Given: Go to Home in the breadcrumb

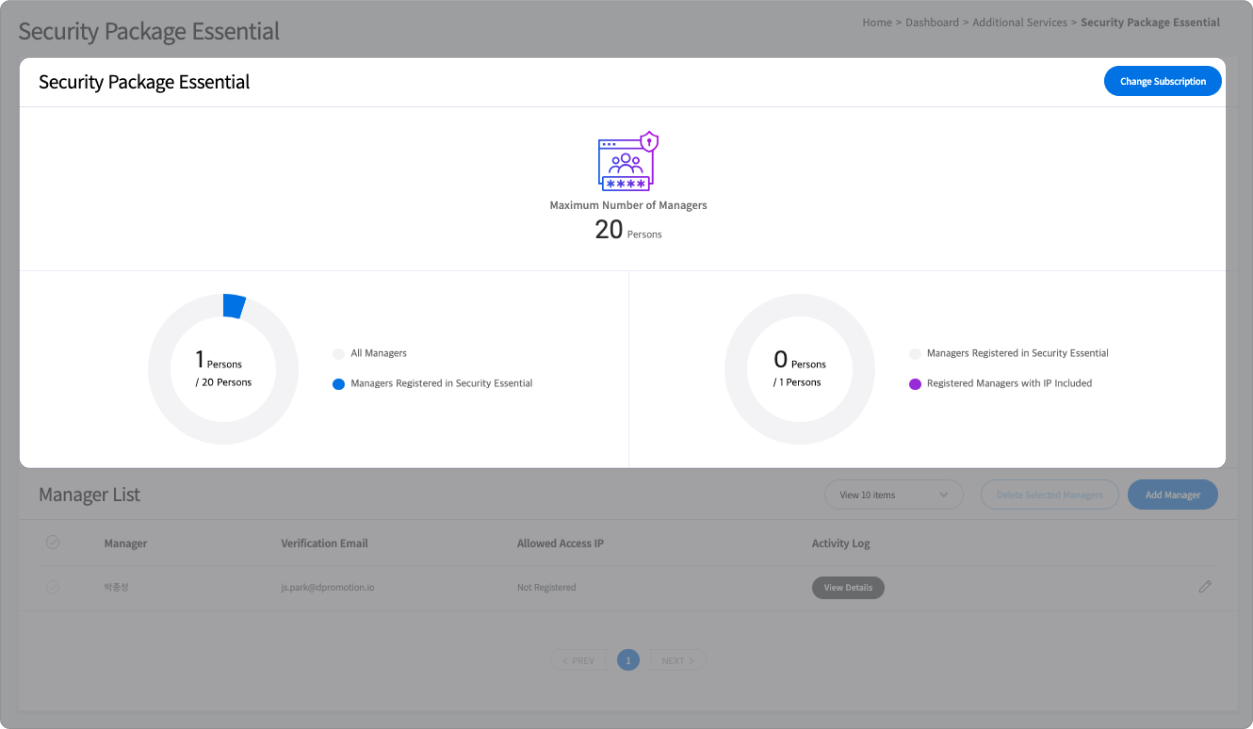Looking at the screenshot, I should 876,22.
